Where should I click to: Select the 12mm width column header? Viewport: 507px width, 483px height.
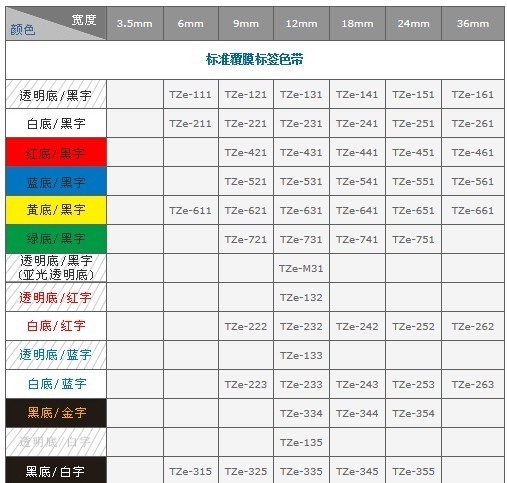[x=301, y=24]
